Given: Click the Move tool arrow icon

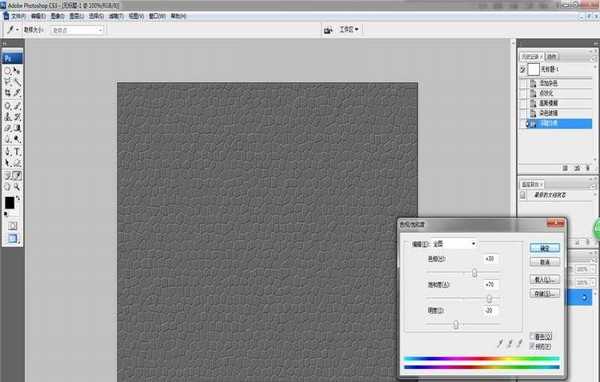Looking at the screenshot, I should click(x=17, y=71).
